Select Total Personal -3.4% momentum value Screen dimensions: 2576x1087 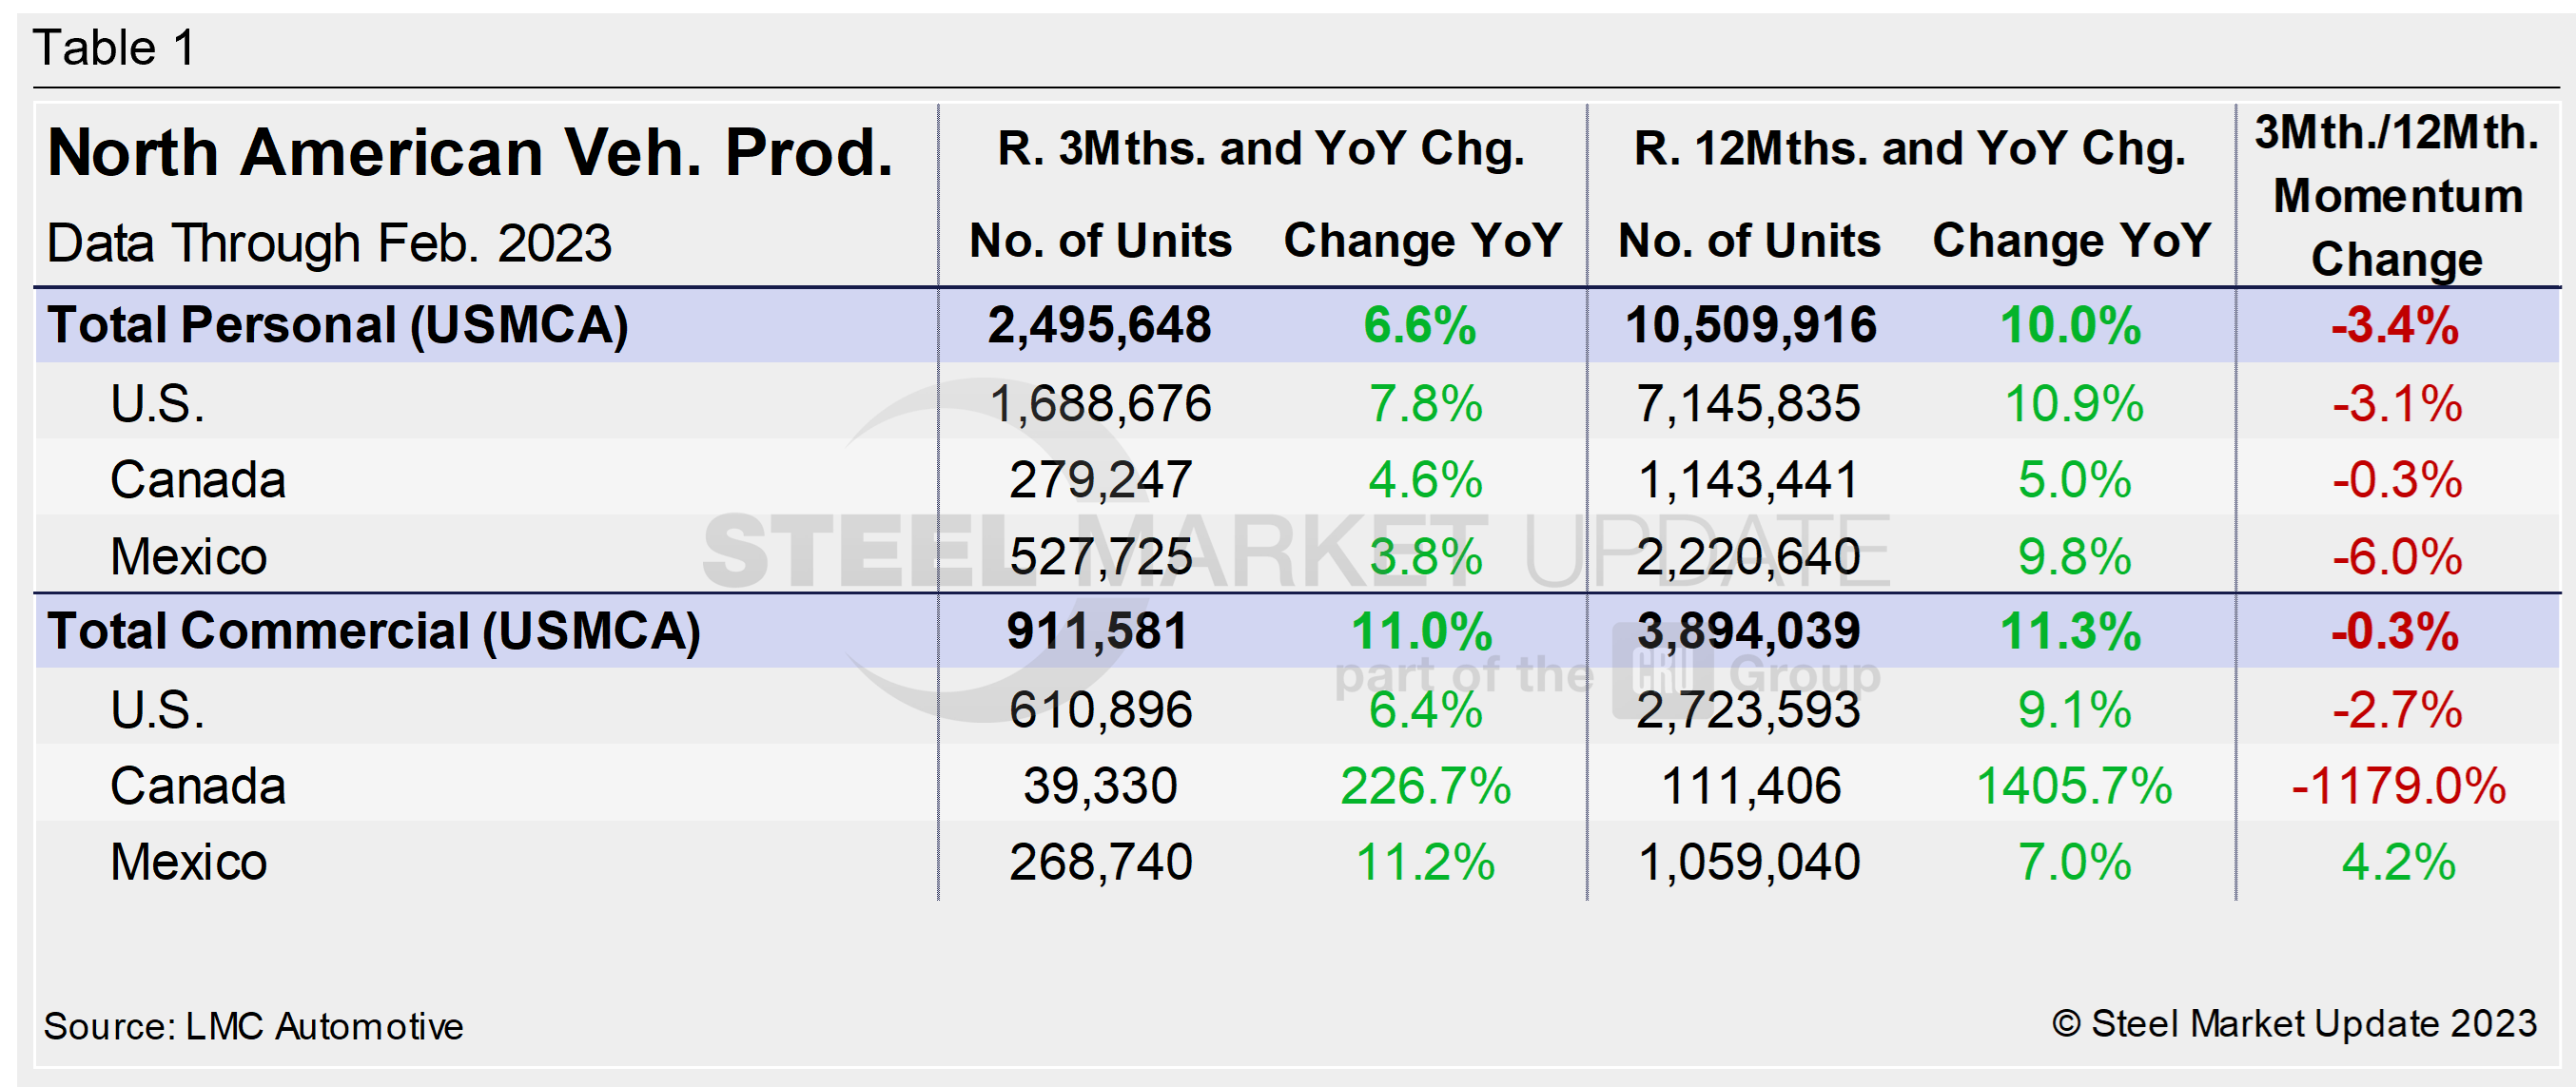2395,325
